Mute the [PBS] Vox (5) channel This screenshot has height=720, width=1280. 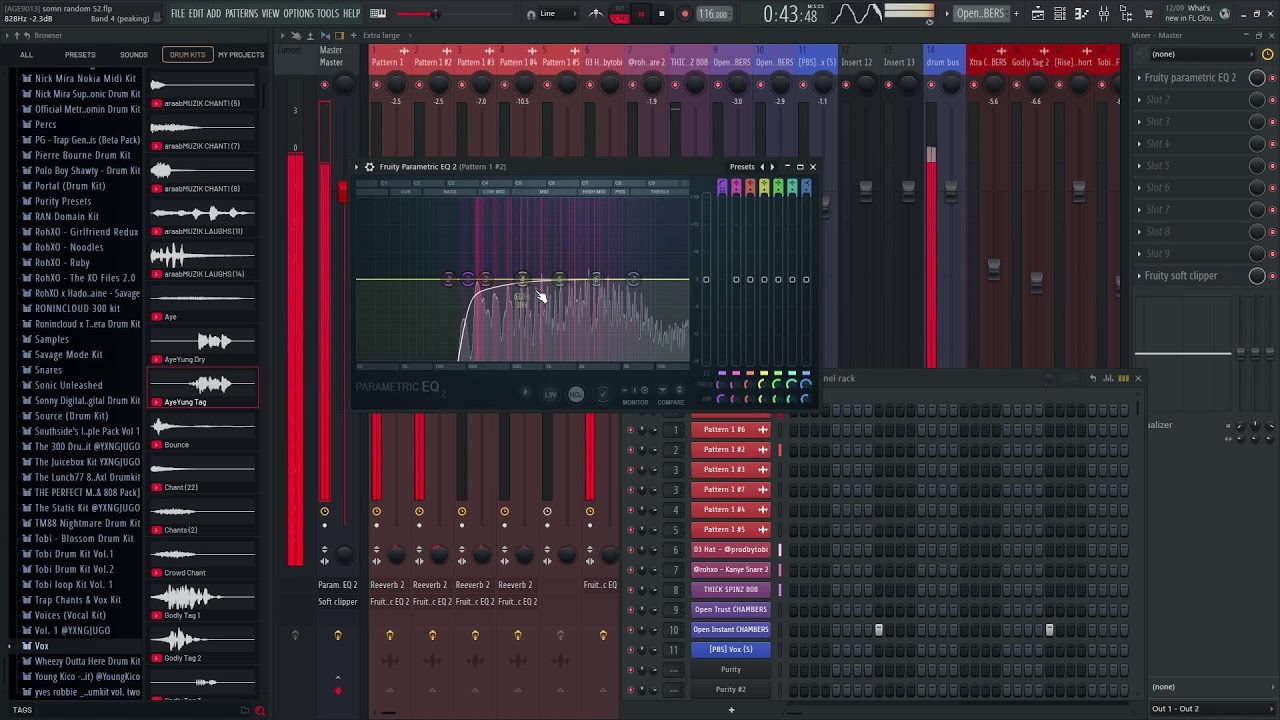pyautogui.click(x=630, y=650)
